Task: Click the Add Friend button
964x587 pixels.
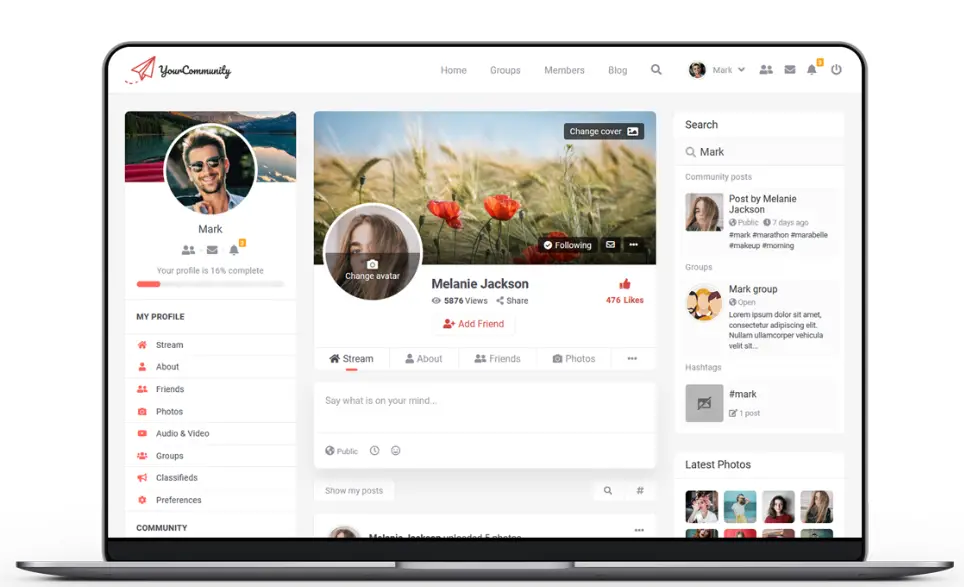Action: click(473, 324)
